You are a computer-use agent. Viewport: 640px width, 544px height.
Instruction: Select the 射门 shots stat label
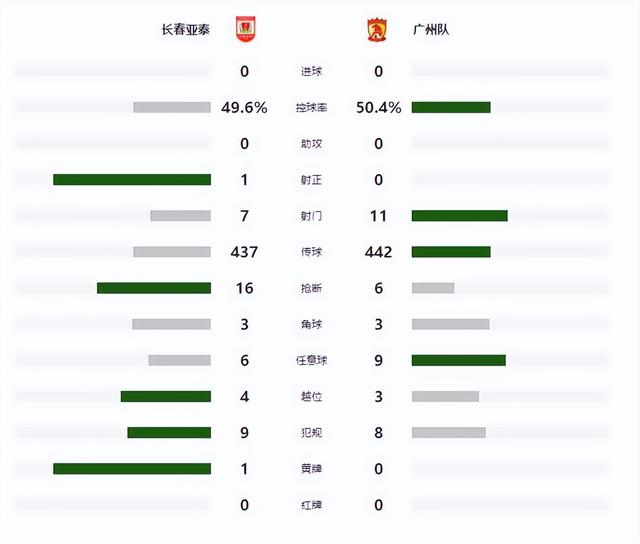coord(311,216)
